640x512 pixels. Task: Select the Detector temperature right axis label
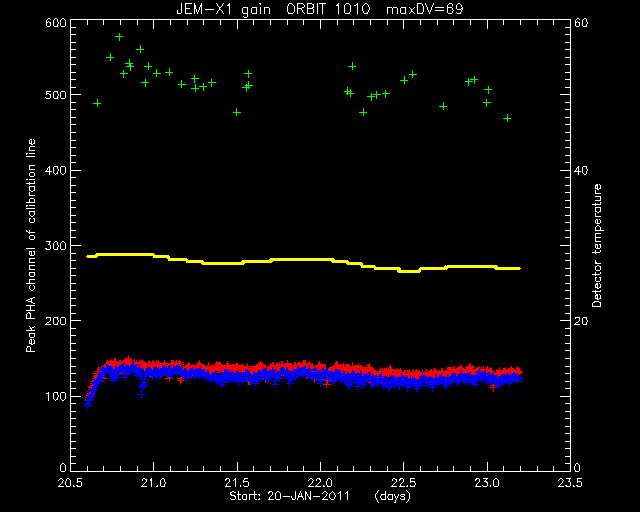(596, 245)
